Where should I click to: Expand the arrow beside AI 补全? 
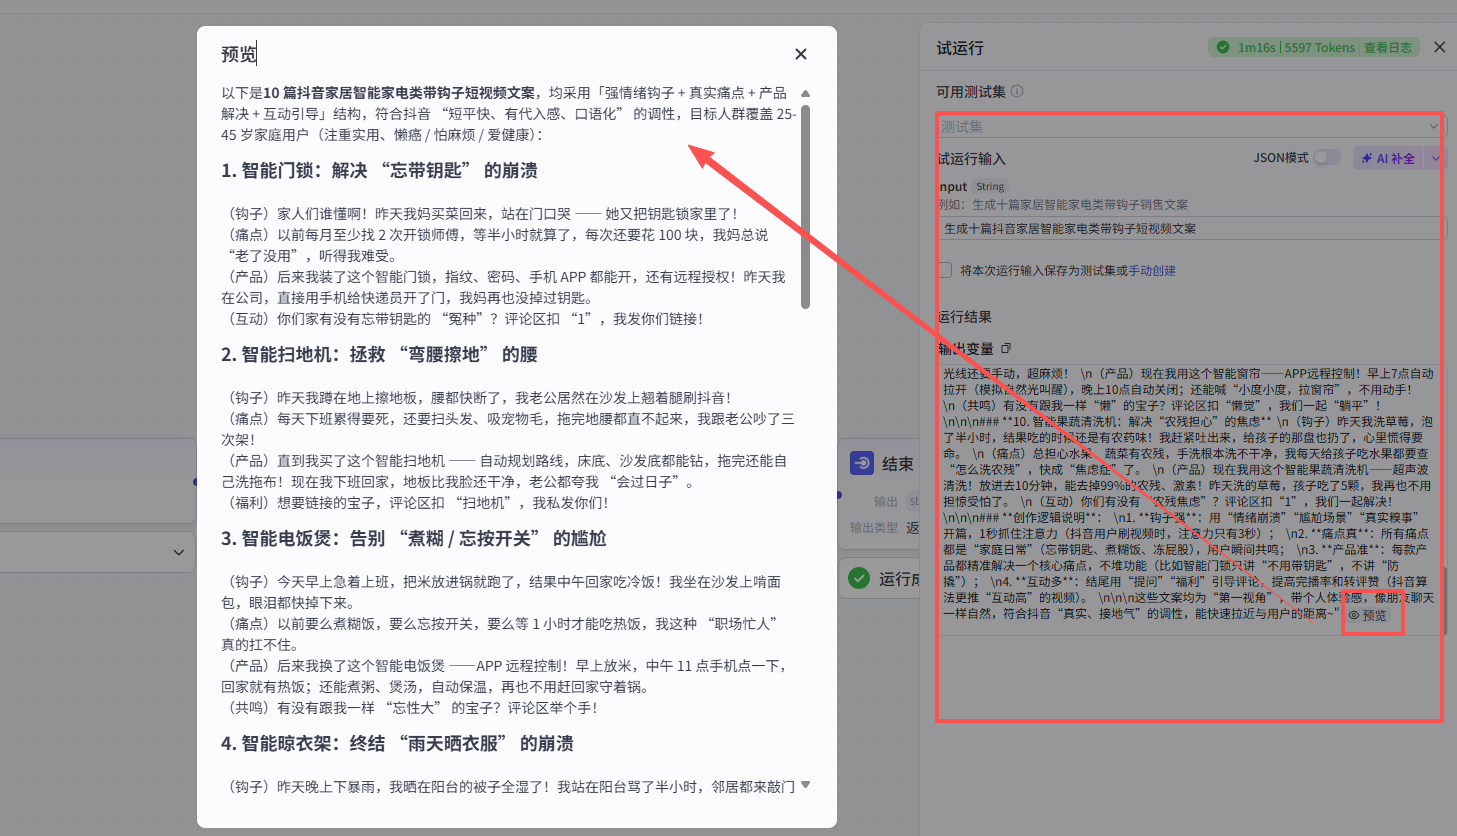(x=1435, y=158)
